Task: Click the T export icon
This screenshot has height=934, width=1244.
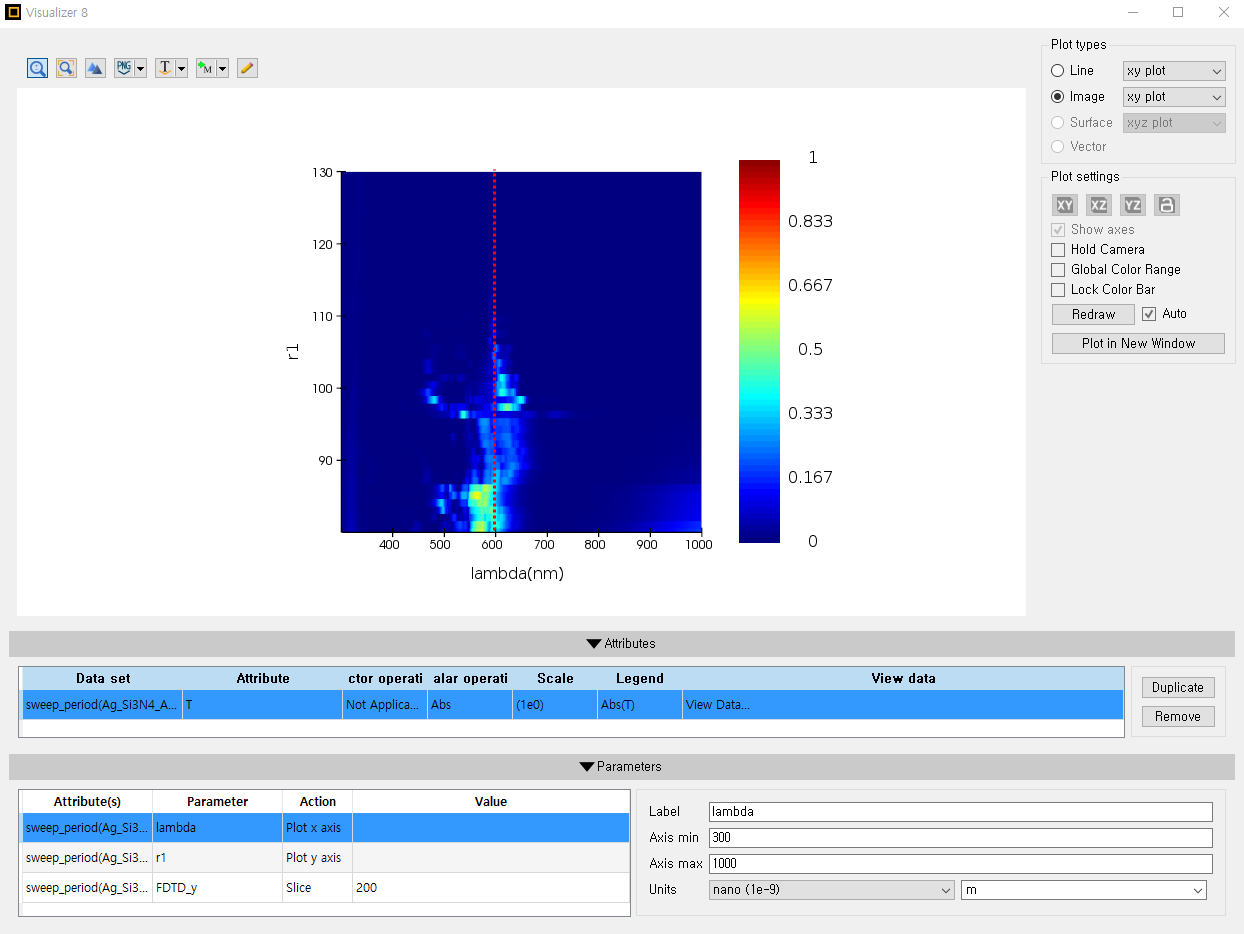Action: tap(165, 68)
